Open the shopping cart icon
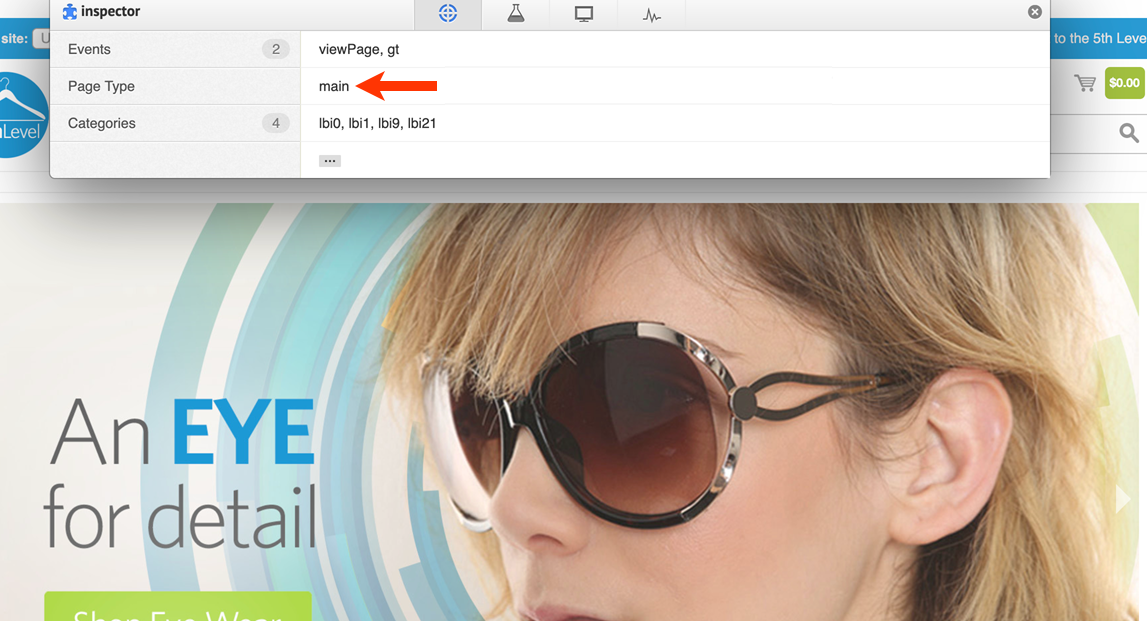Screen dimensions: 1147x621 click(x=1085, y=83)
